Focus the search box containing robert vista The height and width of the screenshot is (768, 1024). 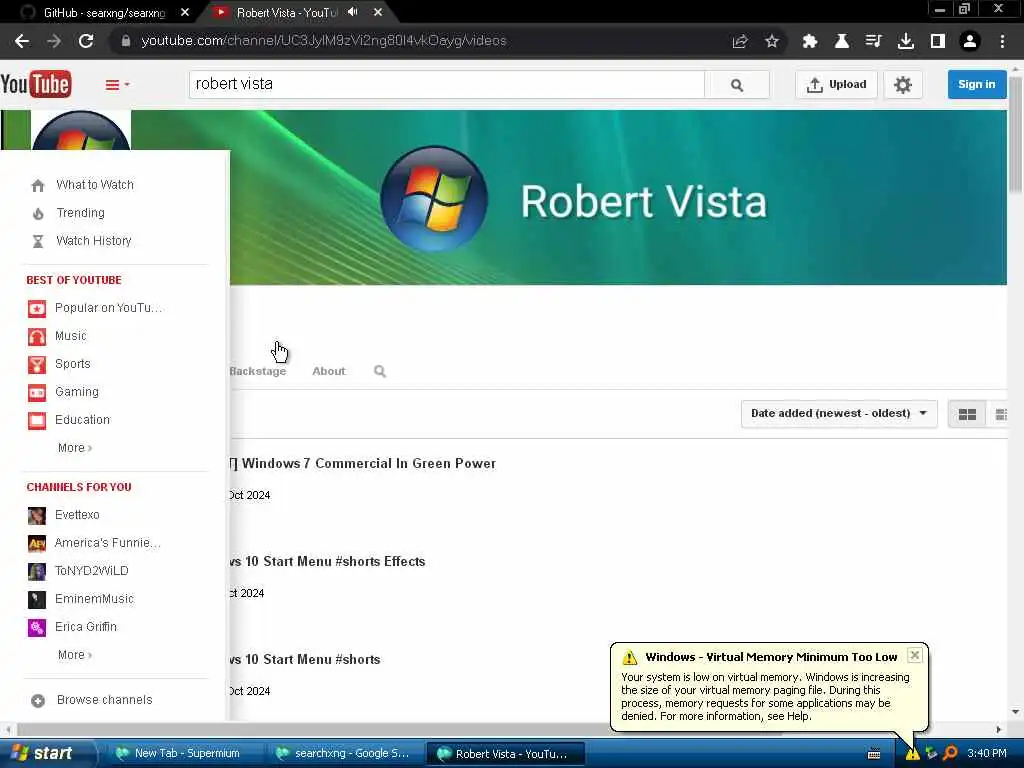pyautogui.click(x=447, y=84)
